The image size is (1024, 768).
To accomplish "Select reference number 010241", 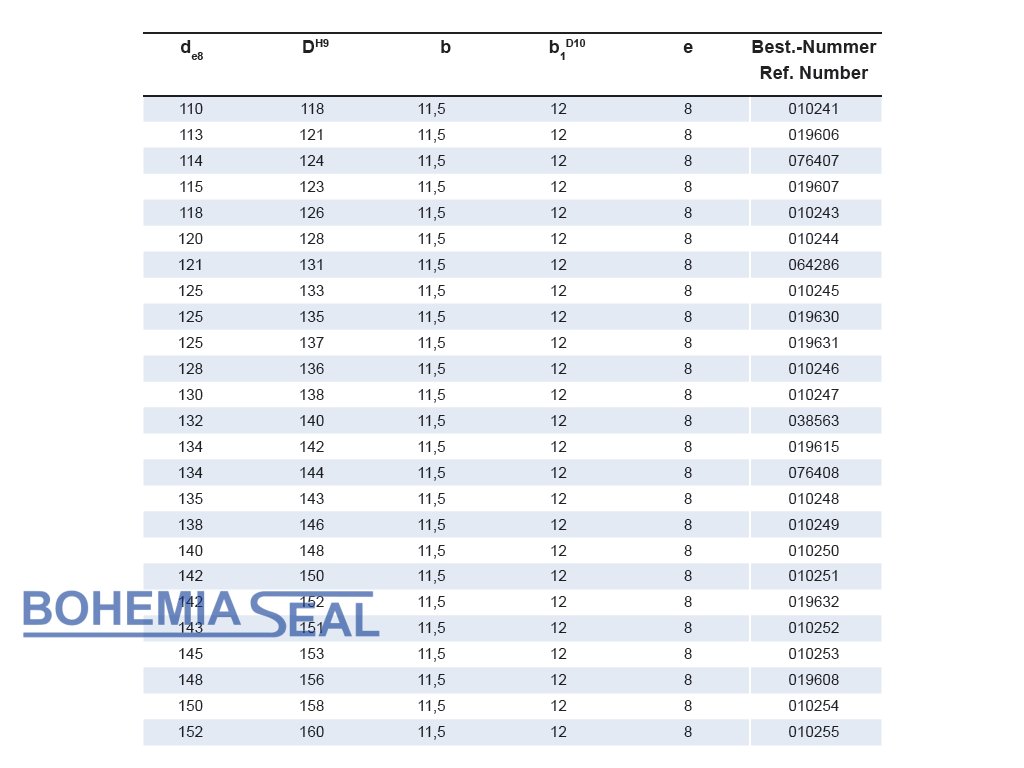I will (814, 109).
